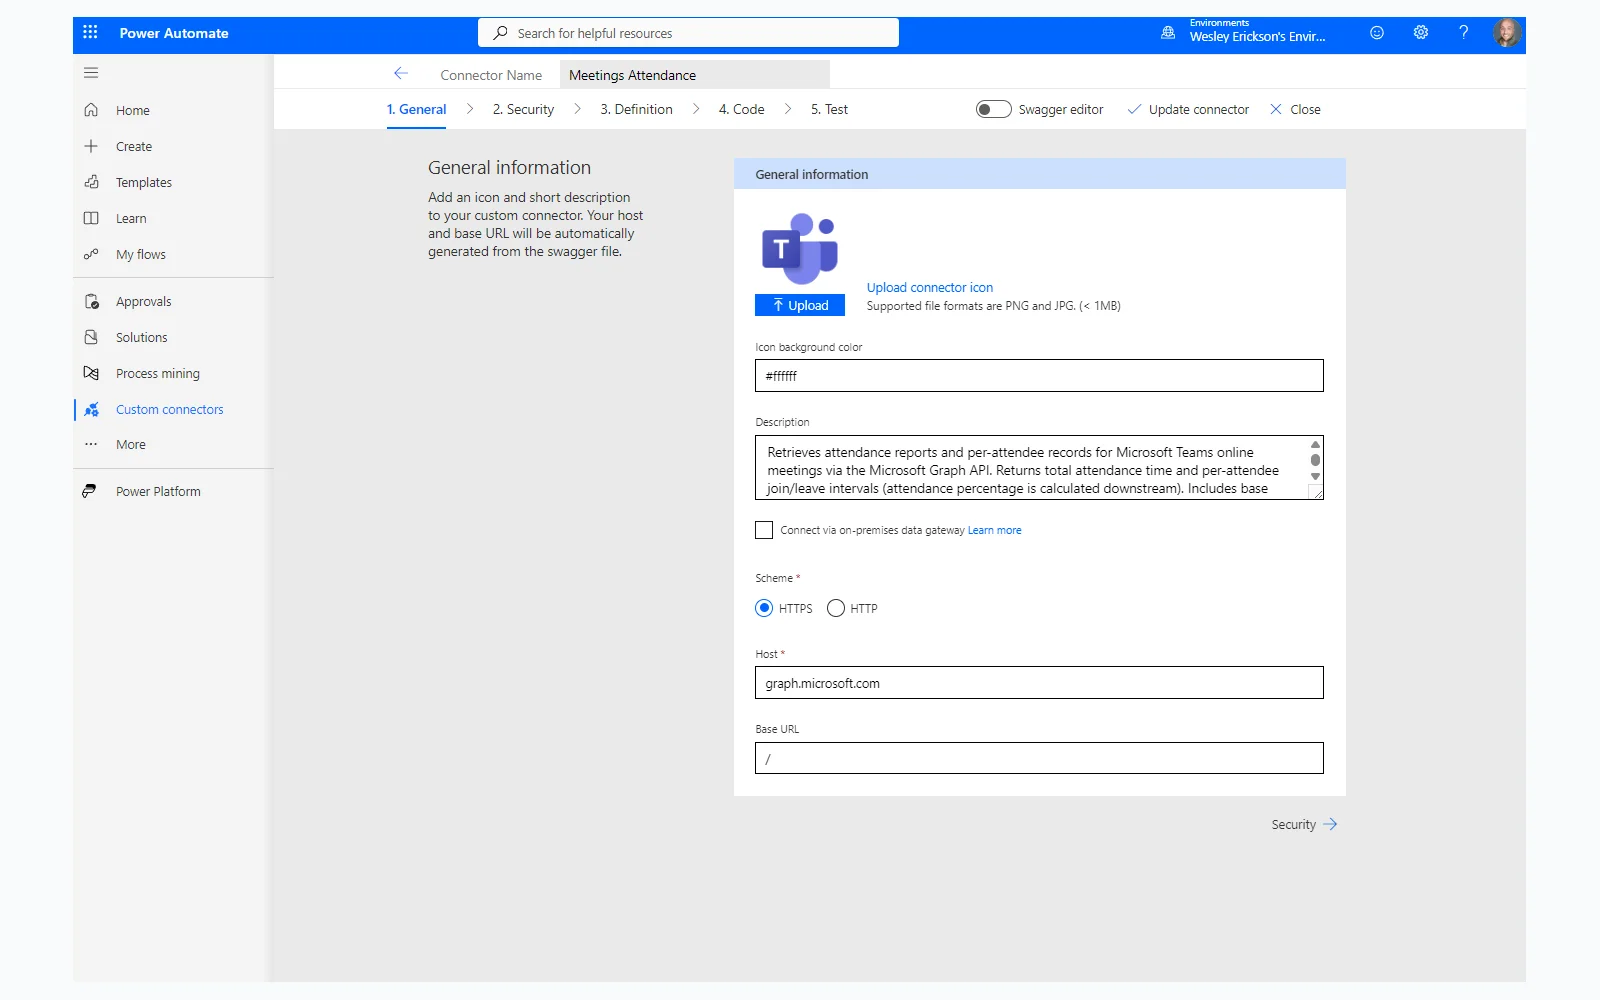
Task: Click the Environments icon in header
Action: click(x=1168, y=33)
